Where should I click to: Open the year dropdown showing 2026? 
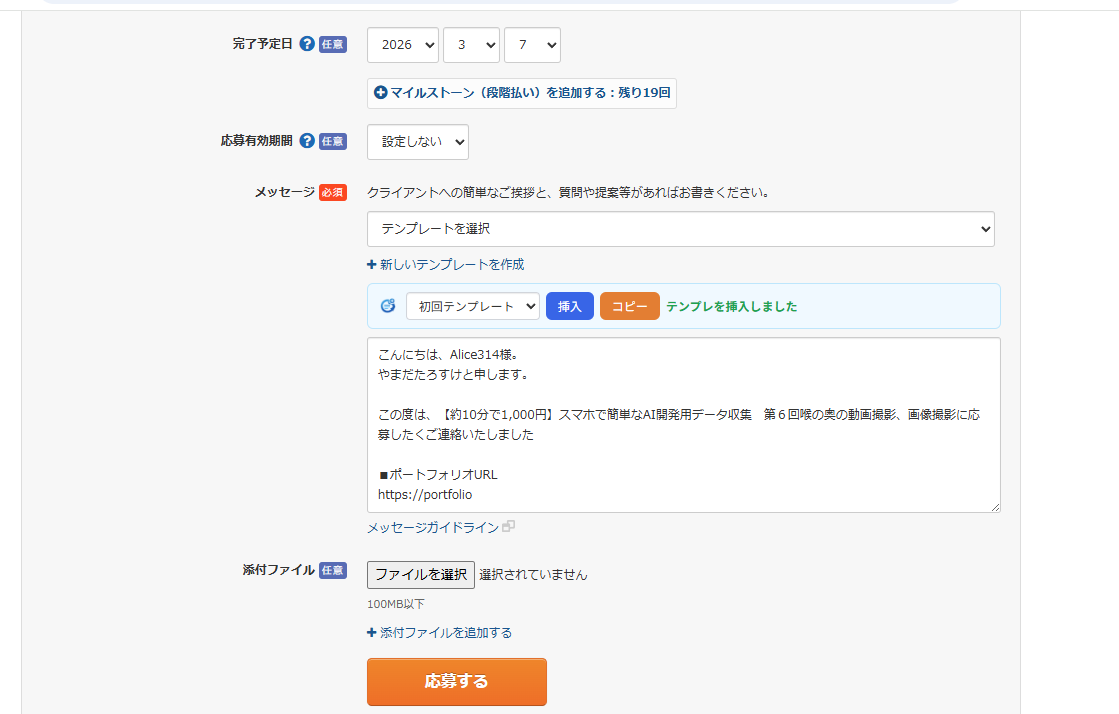(x=402, y=44)
